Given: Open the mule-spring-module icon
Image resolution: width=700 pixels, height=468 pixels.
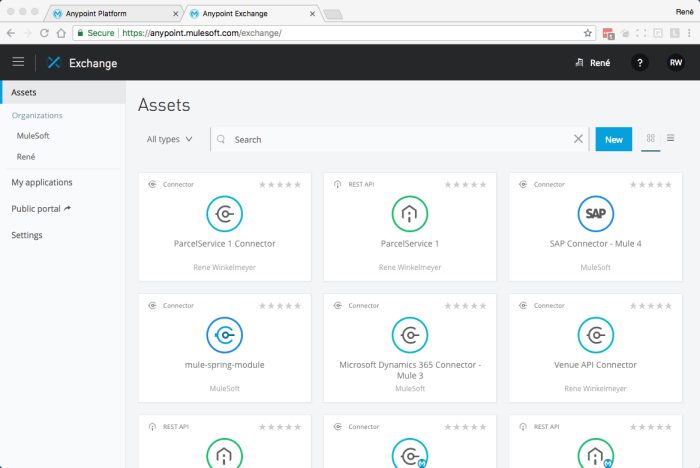Looking at the screenshot, I should [225, 335].
